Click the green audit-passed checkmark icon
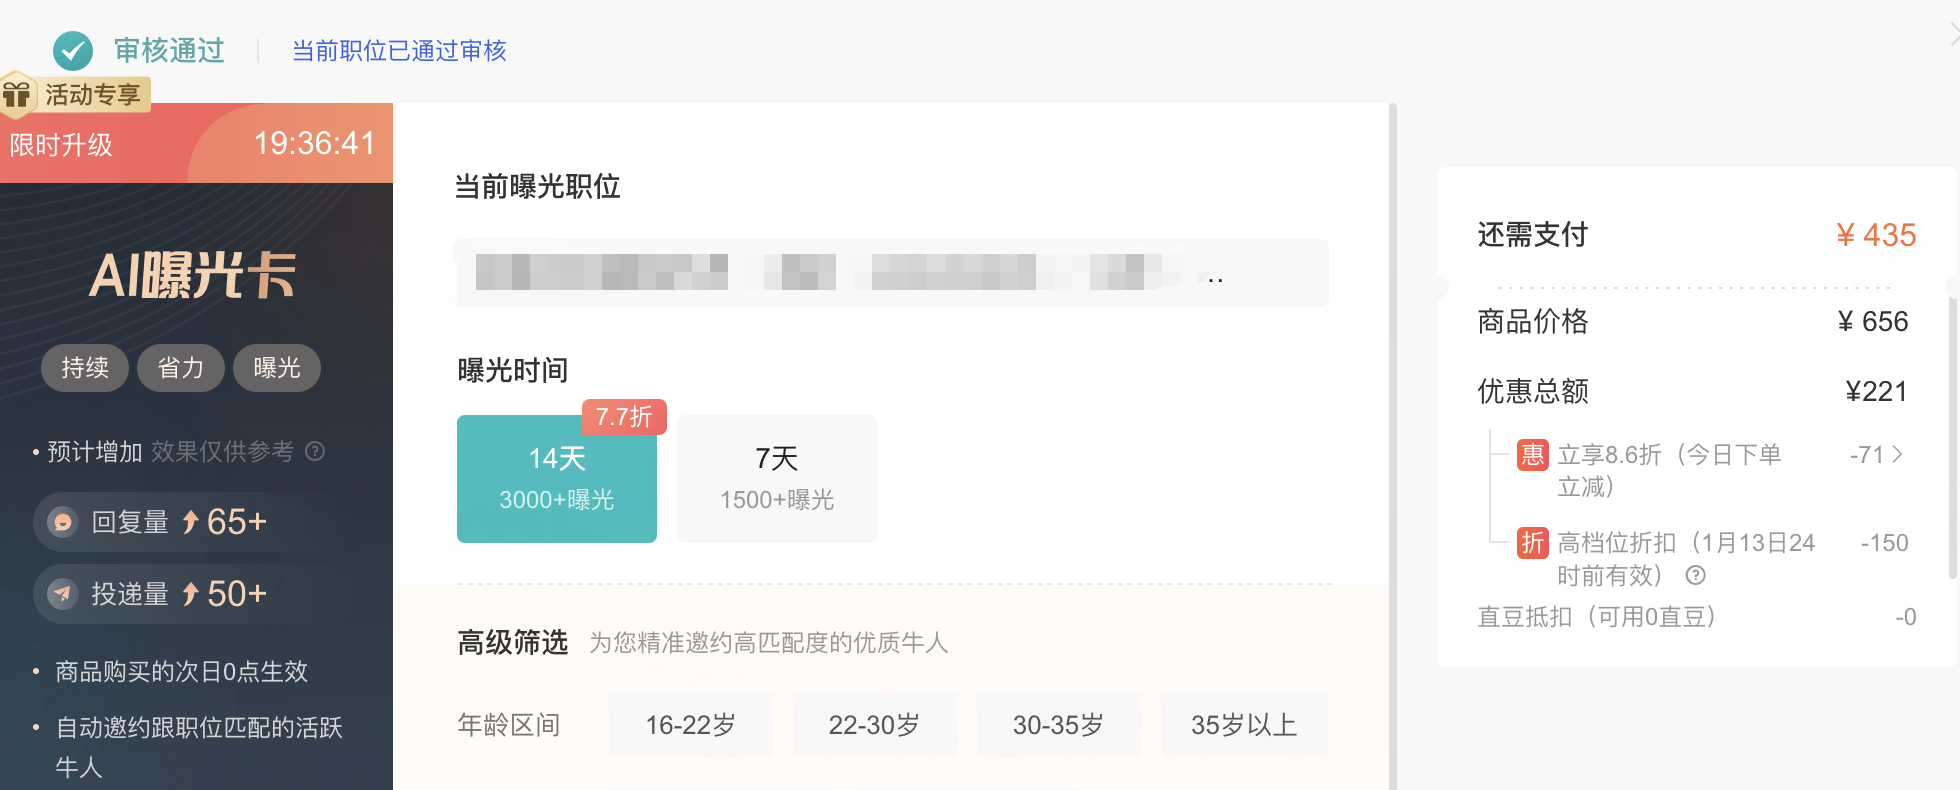The height and width of the screenshot is (790, 1960). coord(72,50)
